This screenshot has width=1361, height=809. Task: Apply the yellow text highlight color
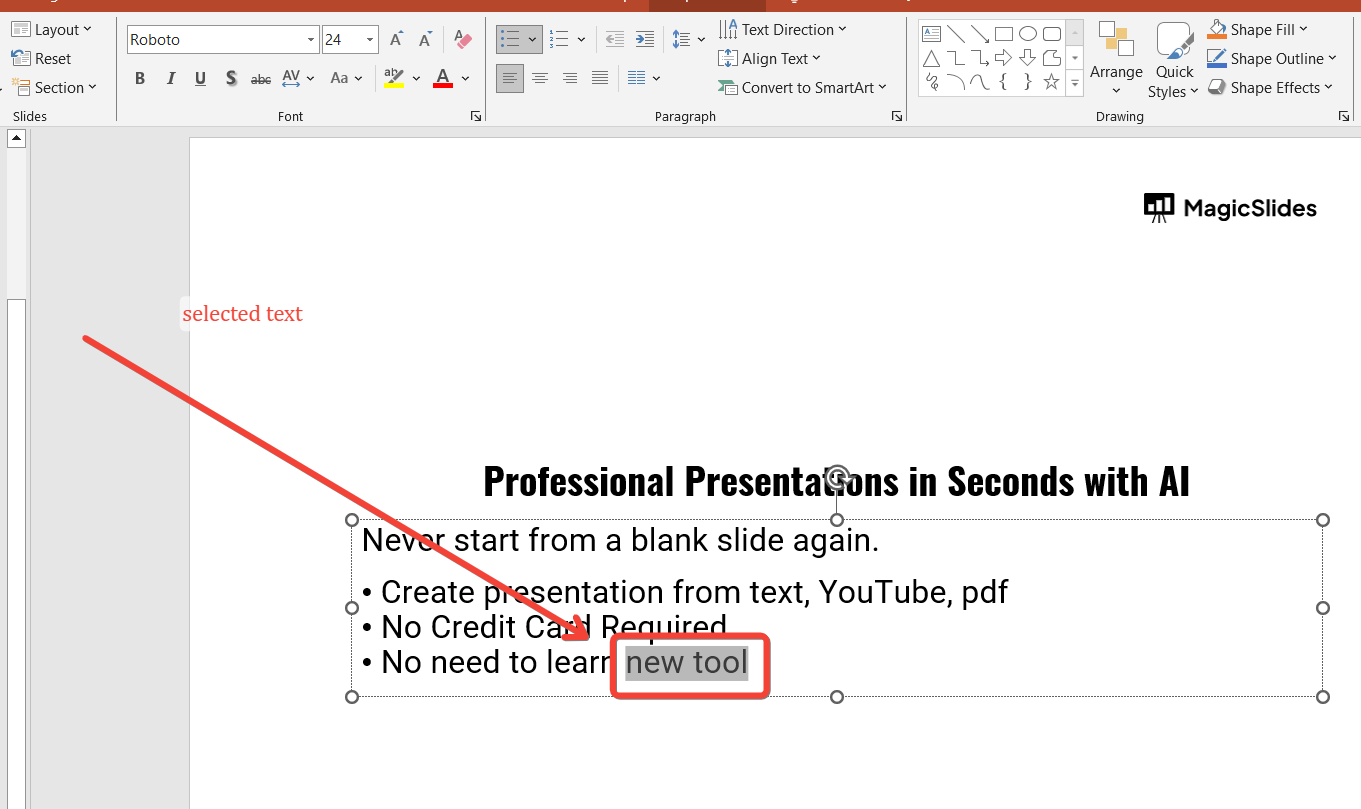tap(393, 78)
